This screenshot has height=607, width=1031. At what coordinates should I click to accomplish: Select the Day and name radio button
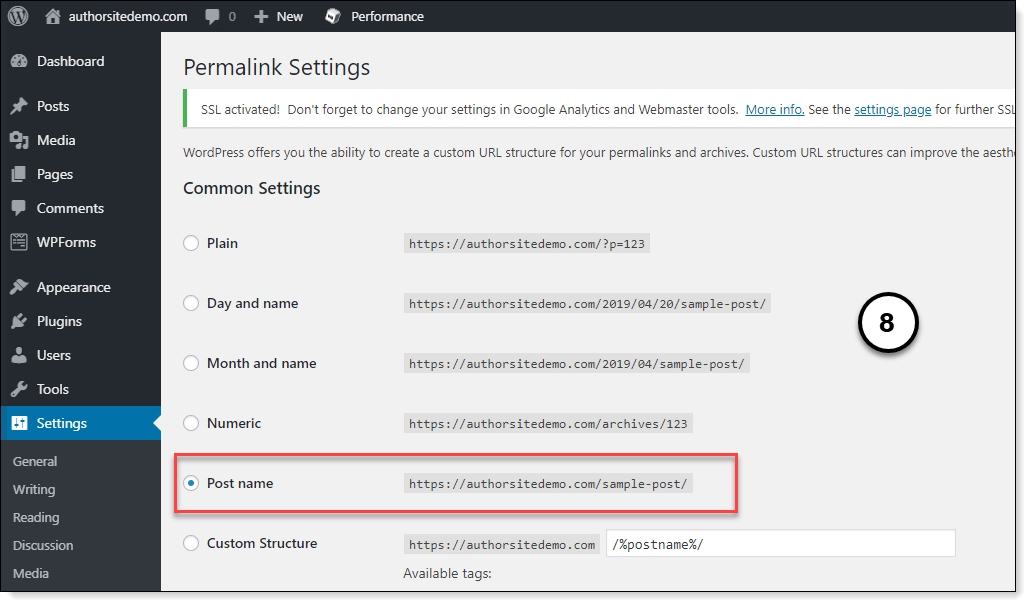point(191,303)
